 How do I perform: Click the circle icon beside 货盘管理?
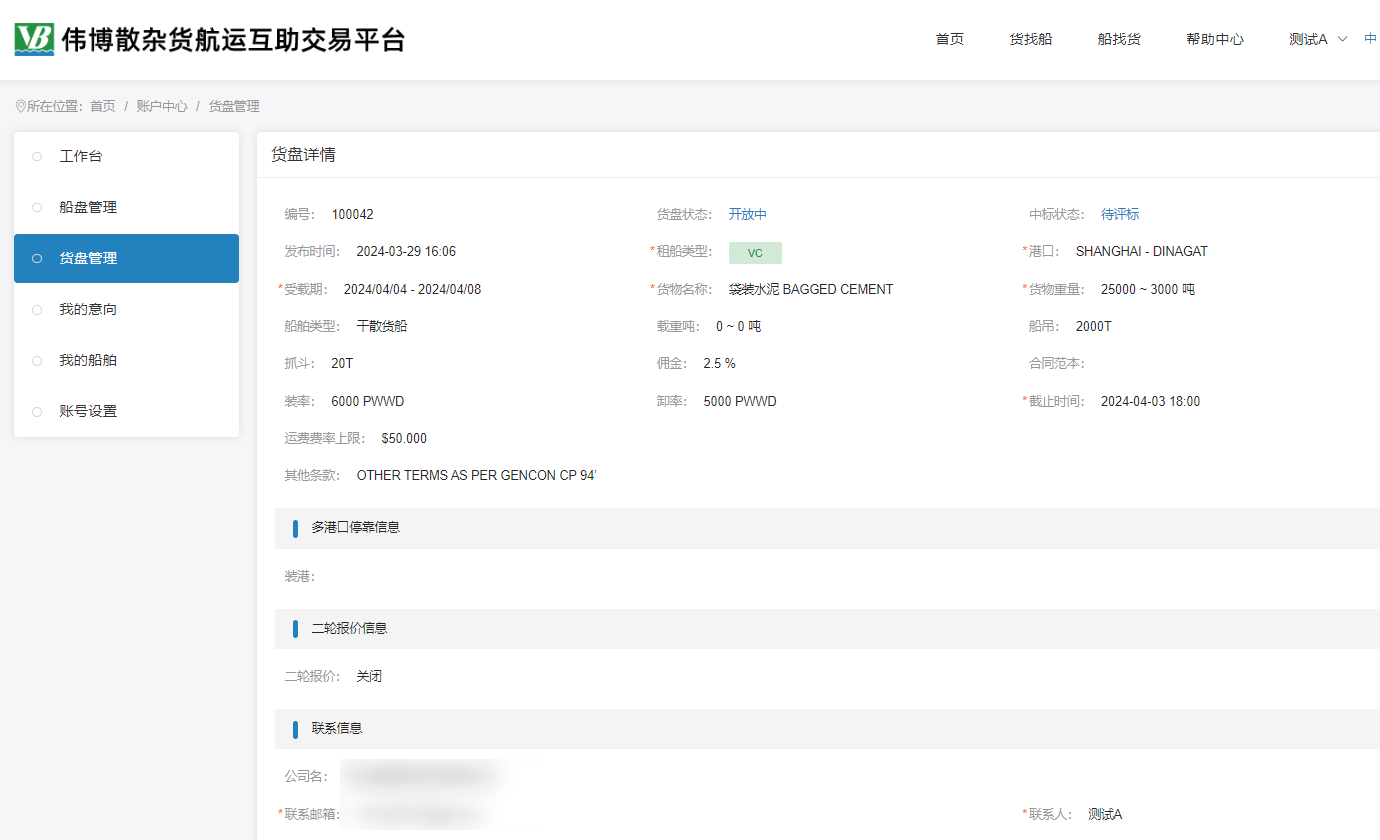click(37, 259)
